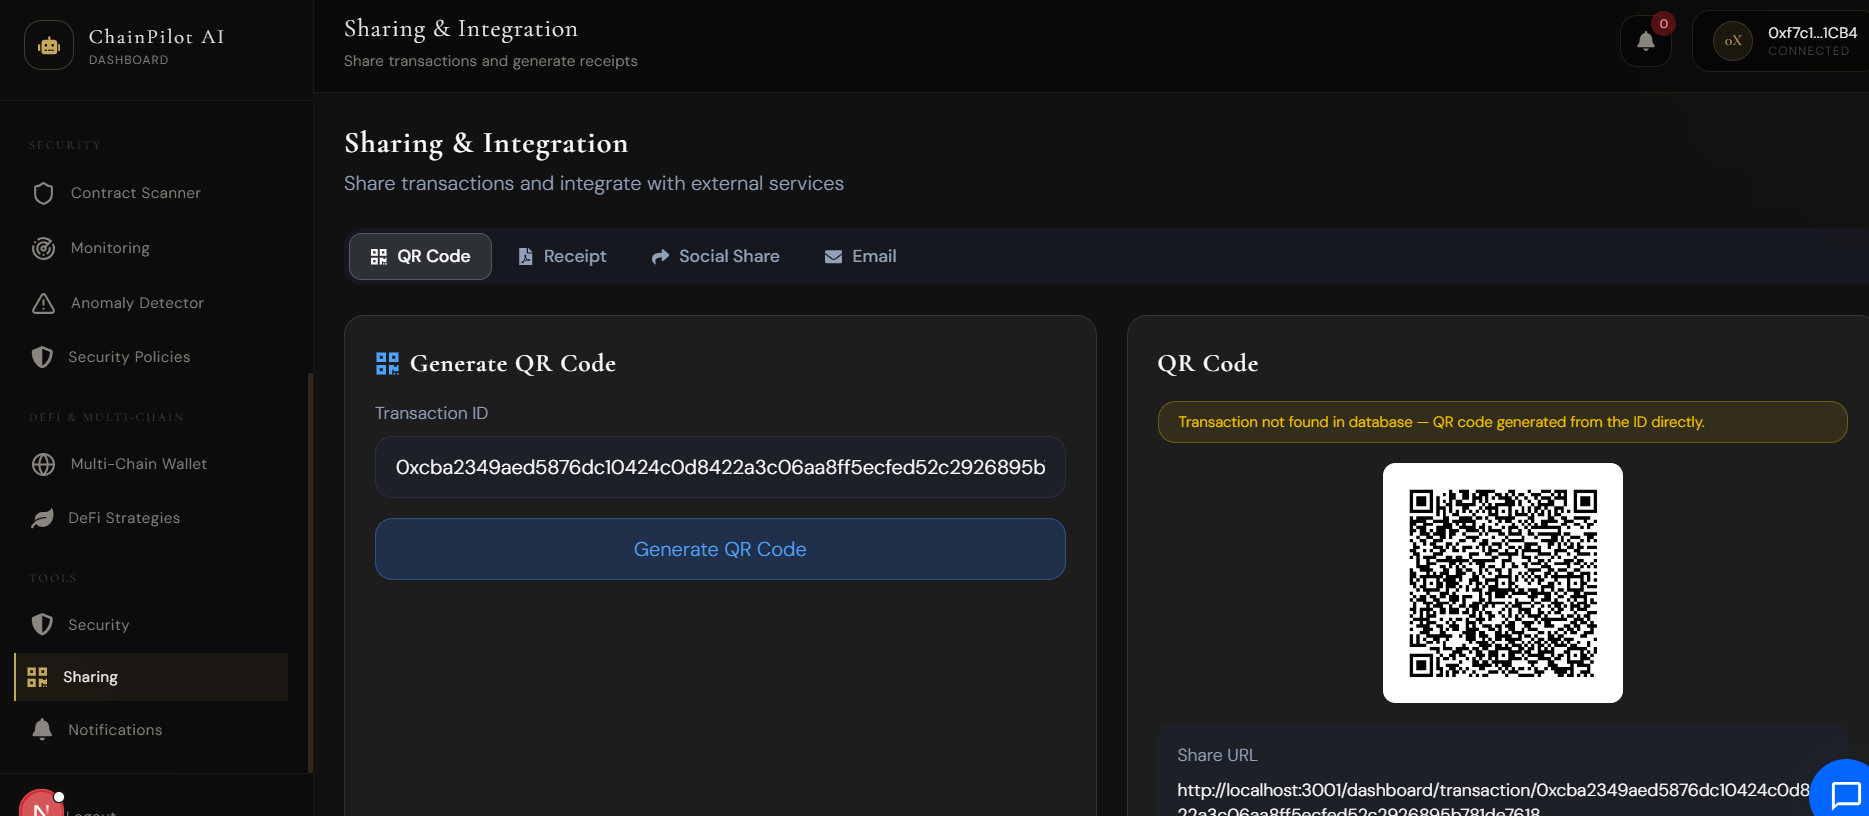The width and height of the screenshot is (1869, 816).
Task: Switch to the Social Share tab
Action: point(715,257)
